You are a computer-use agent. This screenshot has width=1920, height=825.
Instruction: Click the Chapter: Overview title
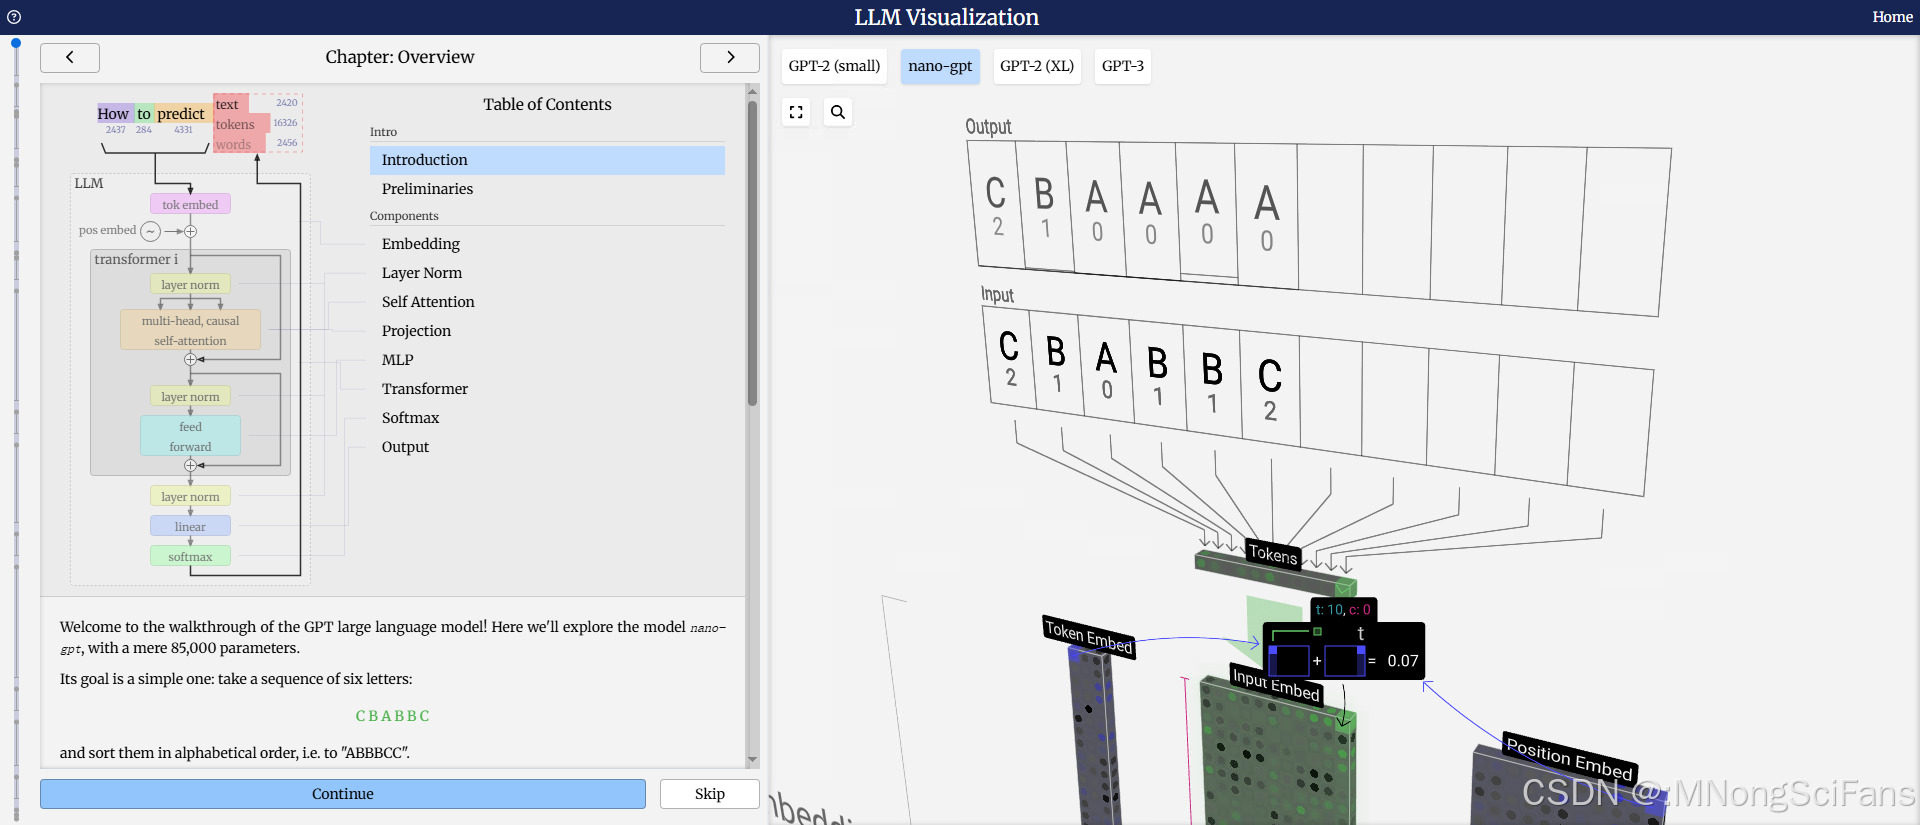point(400,57)
